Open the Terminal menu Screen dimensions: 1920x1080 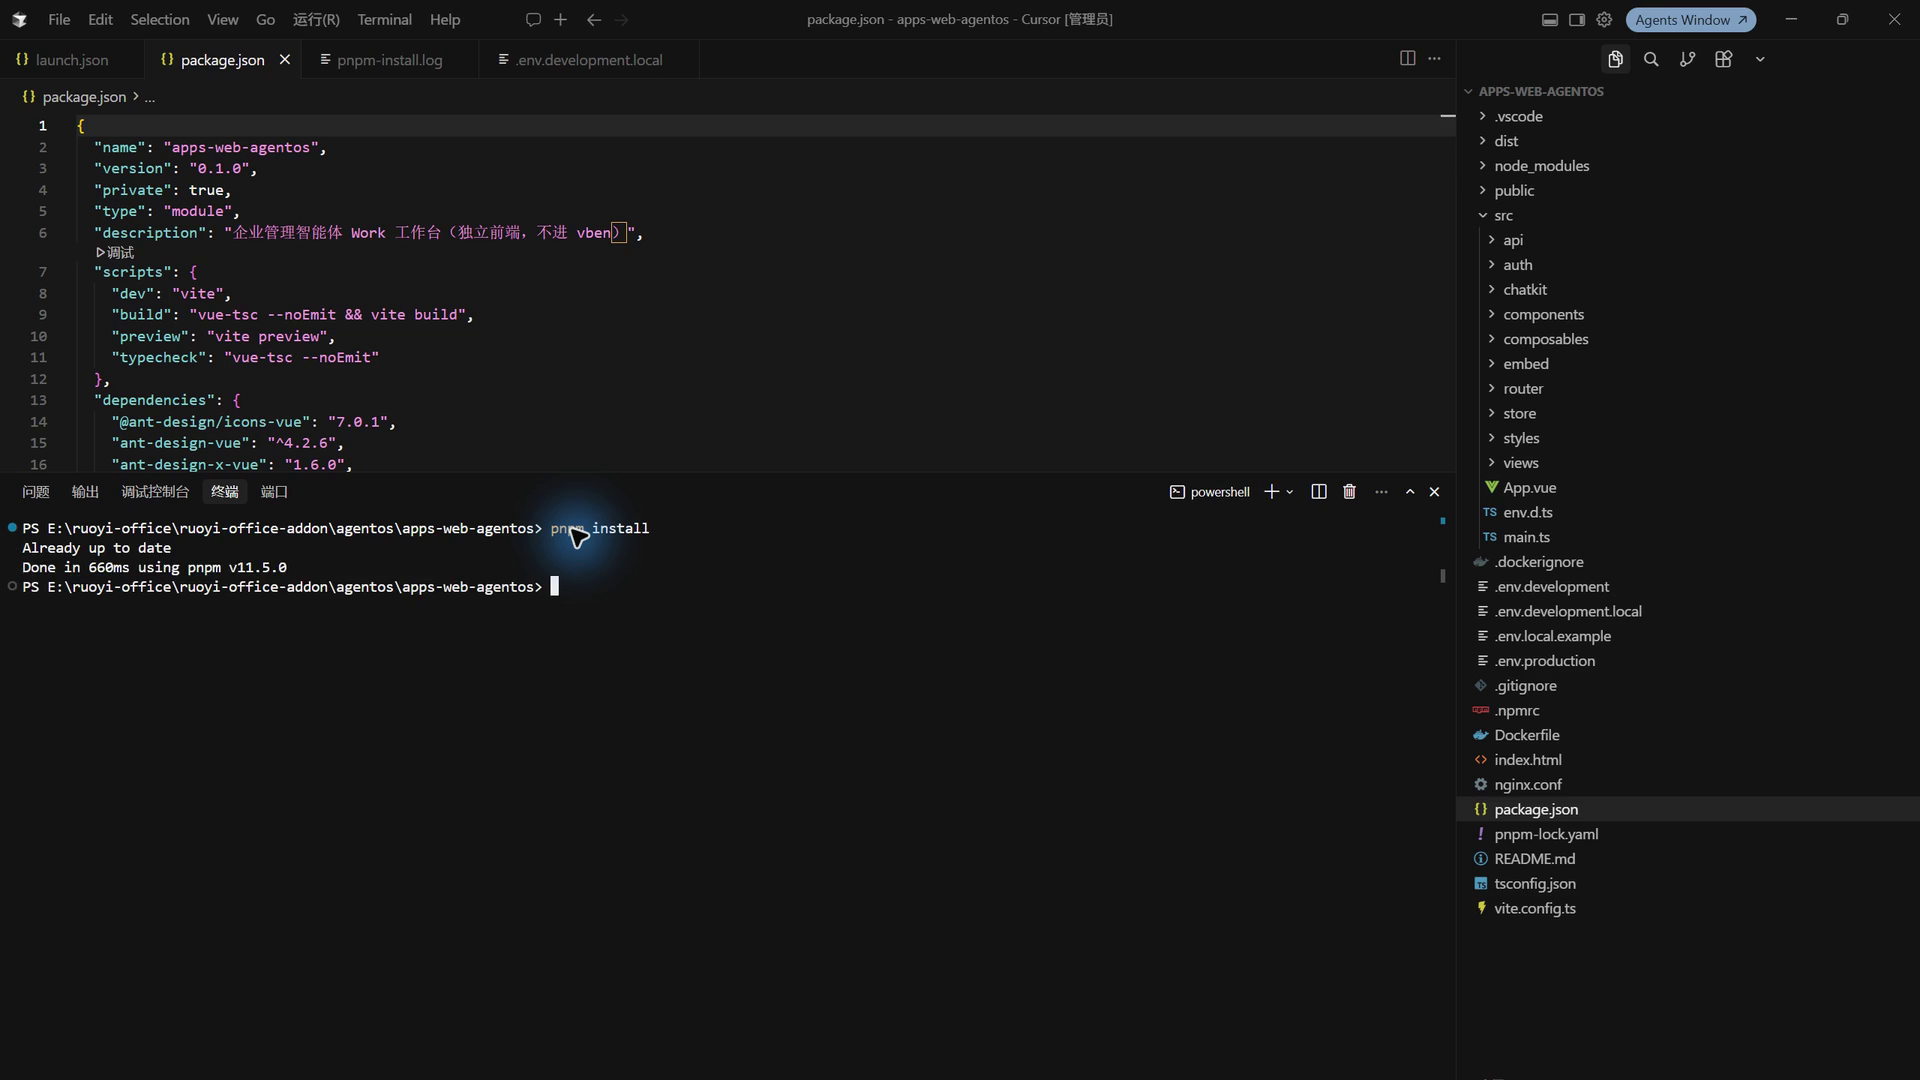click(x=384, y=19)
